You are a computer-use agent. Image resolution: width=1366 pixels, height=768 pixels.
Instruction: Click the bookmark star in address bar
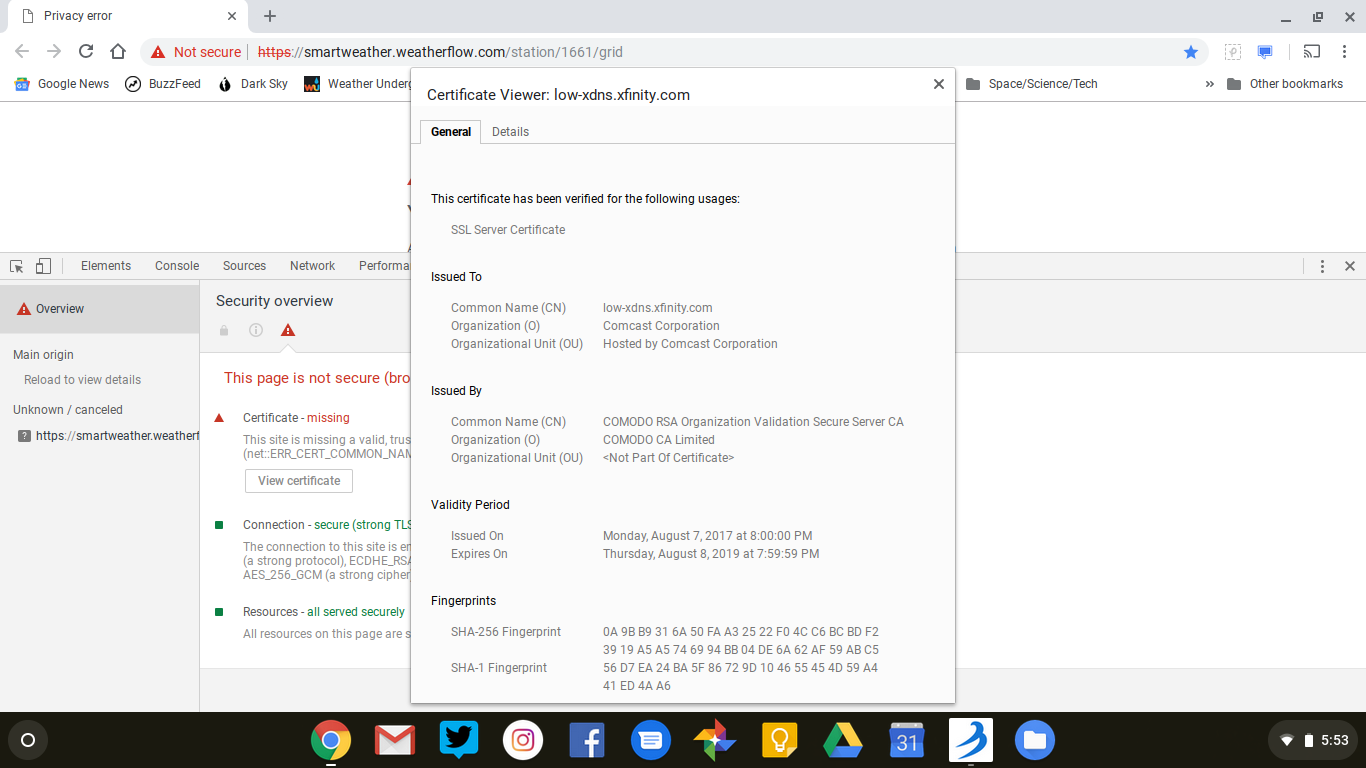point(1191,52)
